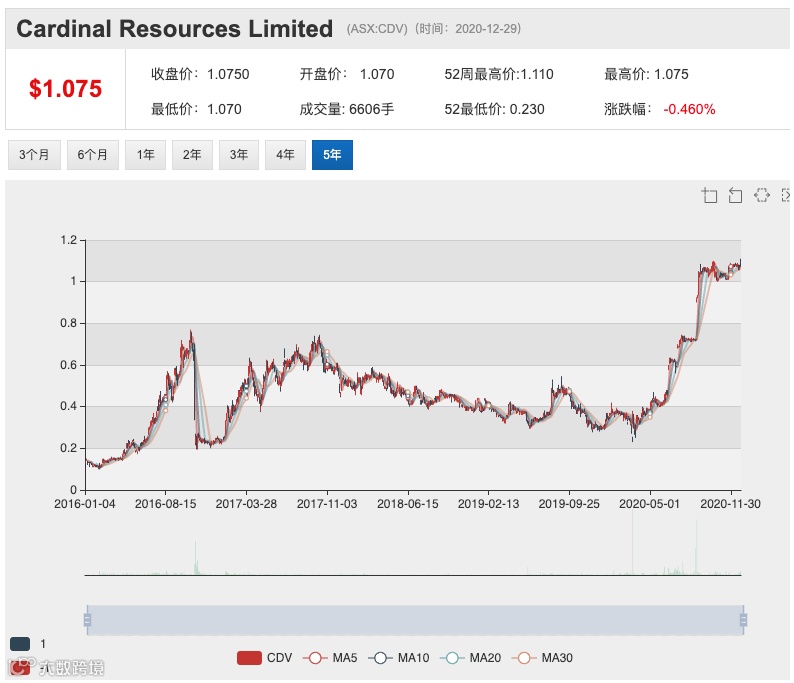Click the 2018-06-15 x-axis date label
This screenshot has width=794, height=683.
(x=408, y=504)
